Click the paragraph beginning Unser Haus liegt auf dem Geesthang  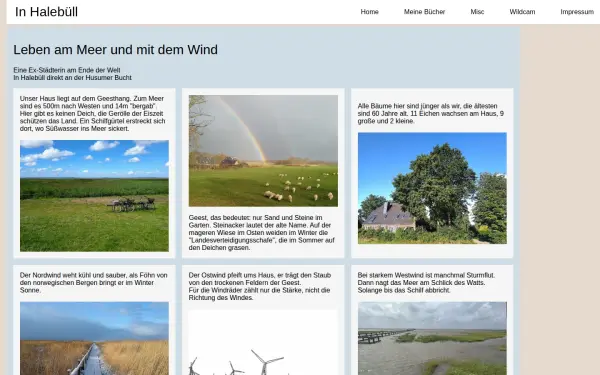coord(93,114)
